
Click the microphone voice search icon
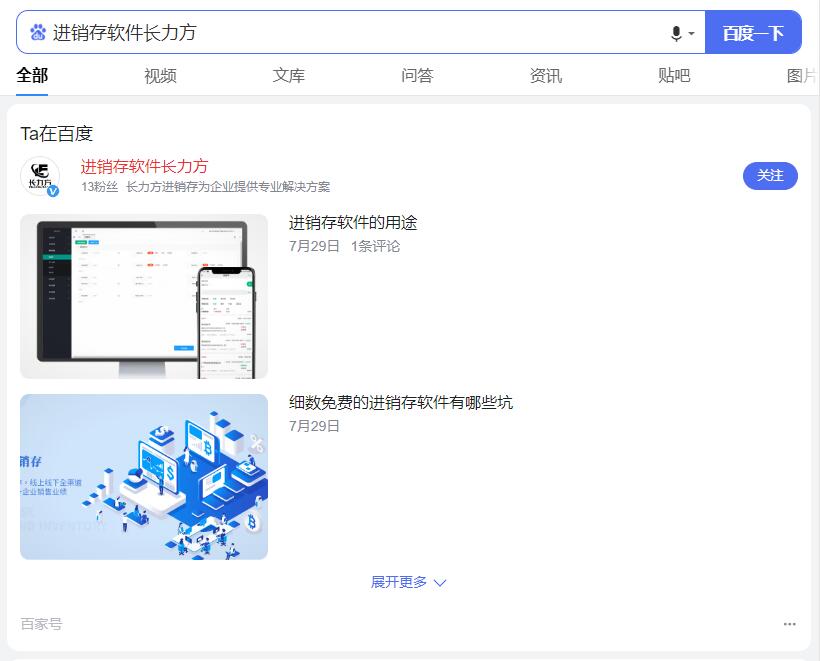pyautogui.click(x=676, y=33)
